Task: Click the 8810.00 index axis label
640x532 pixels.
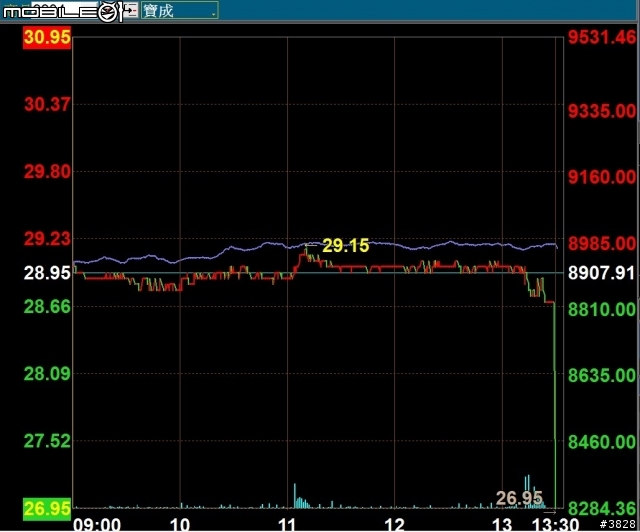Action: 602,309
